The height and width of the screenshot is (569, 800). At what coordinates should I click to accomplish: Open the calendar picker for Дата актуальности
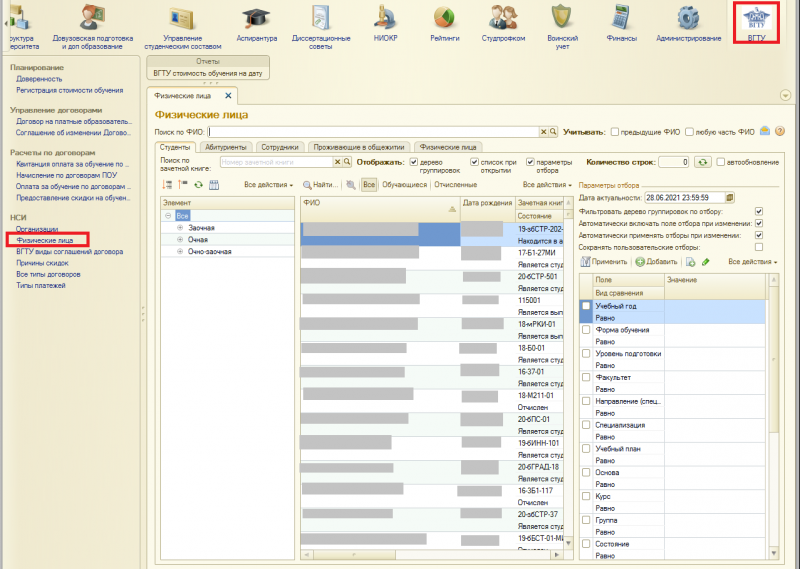[730, 197]
